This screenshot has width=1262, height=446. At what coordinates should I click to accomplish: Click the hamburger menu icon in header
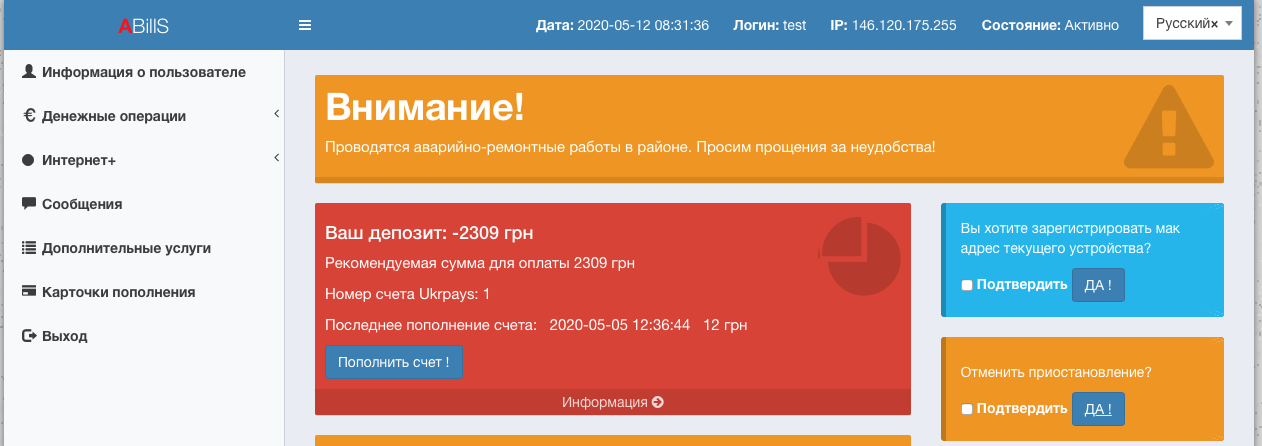(x=305, y=26)
